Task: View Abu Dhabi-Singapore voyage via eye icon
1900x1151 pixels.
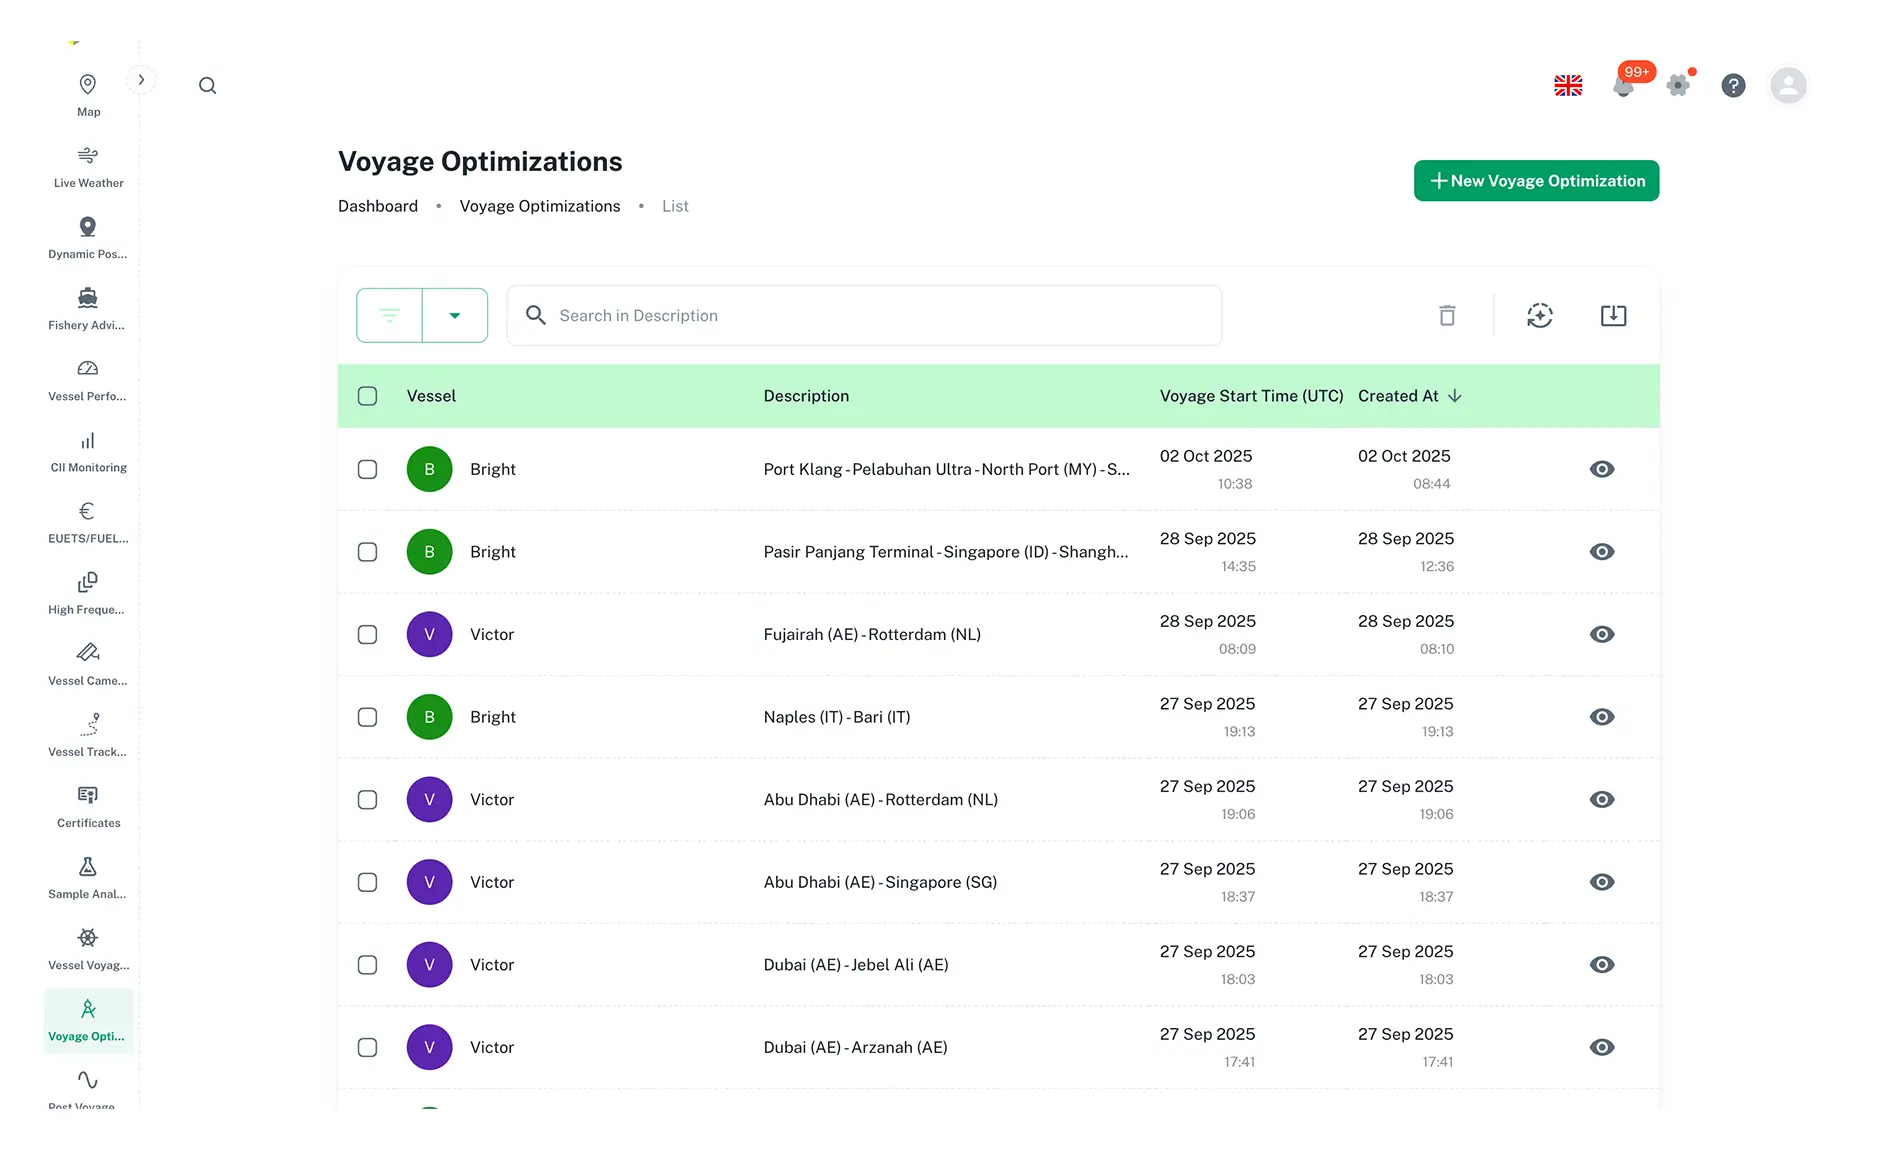Action: click(1602, 882)
